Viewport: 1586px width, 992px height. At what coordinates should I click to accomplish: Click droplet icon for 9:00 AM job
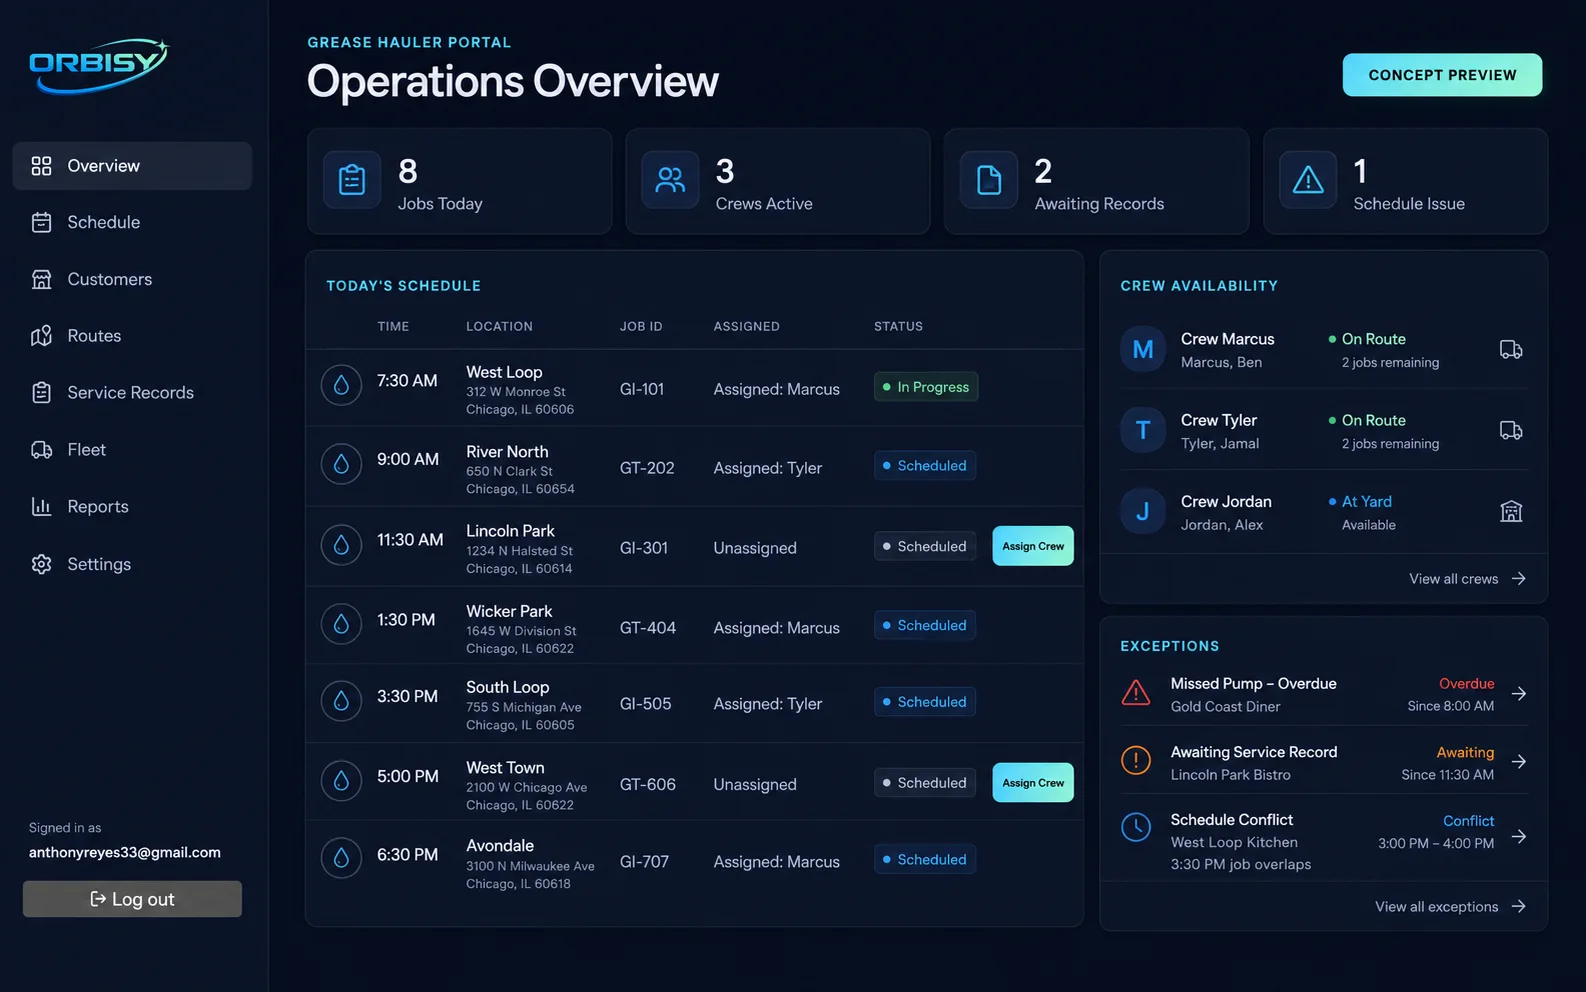click(x=341, y=464)
